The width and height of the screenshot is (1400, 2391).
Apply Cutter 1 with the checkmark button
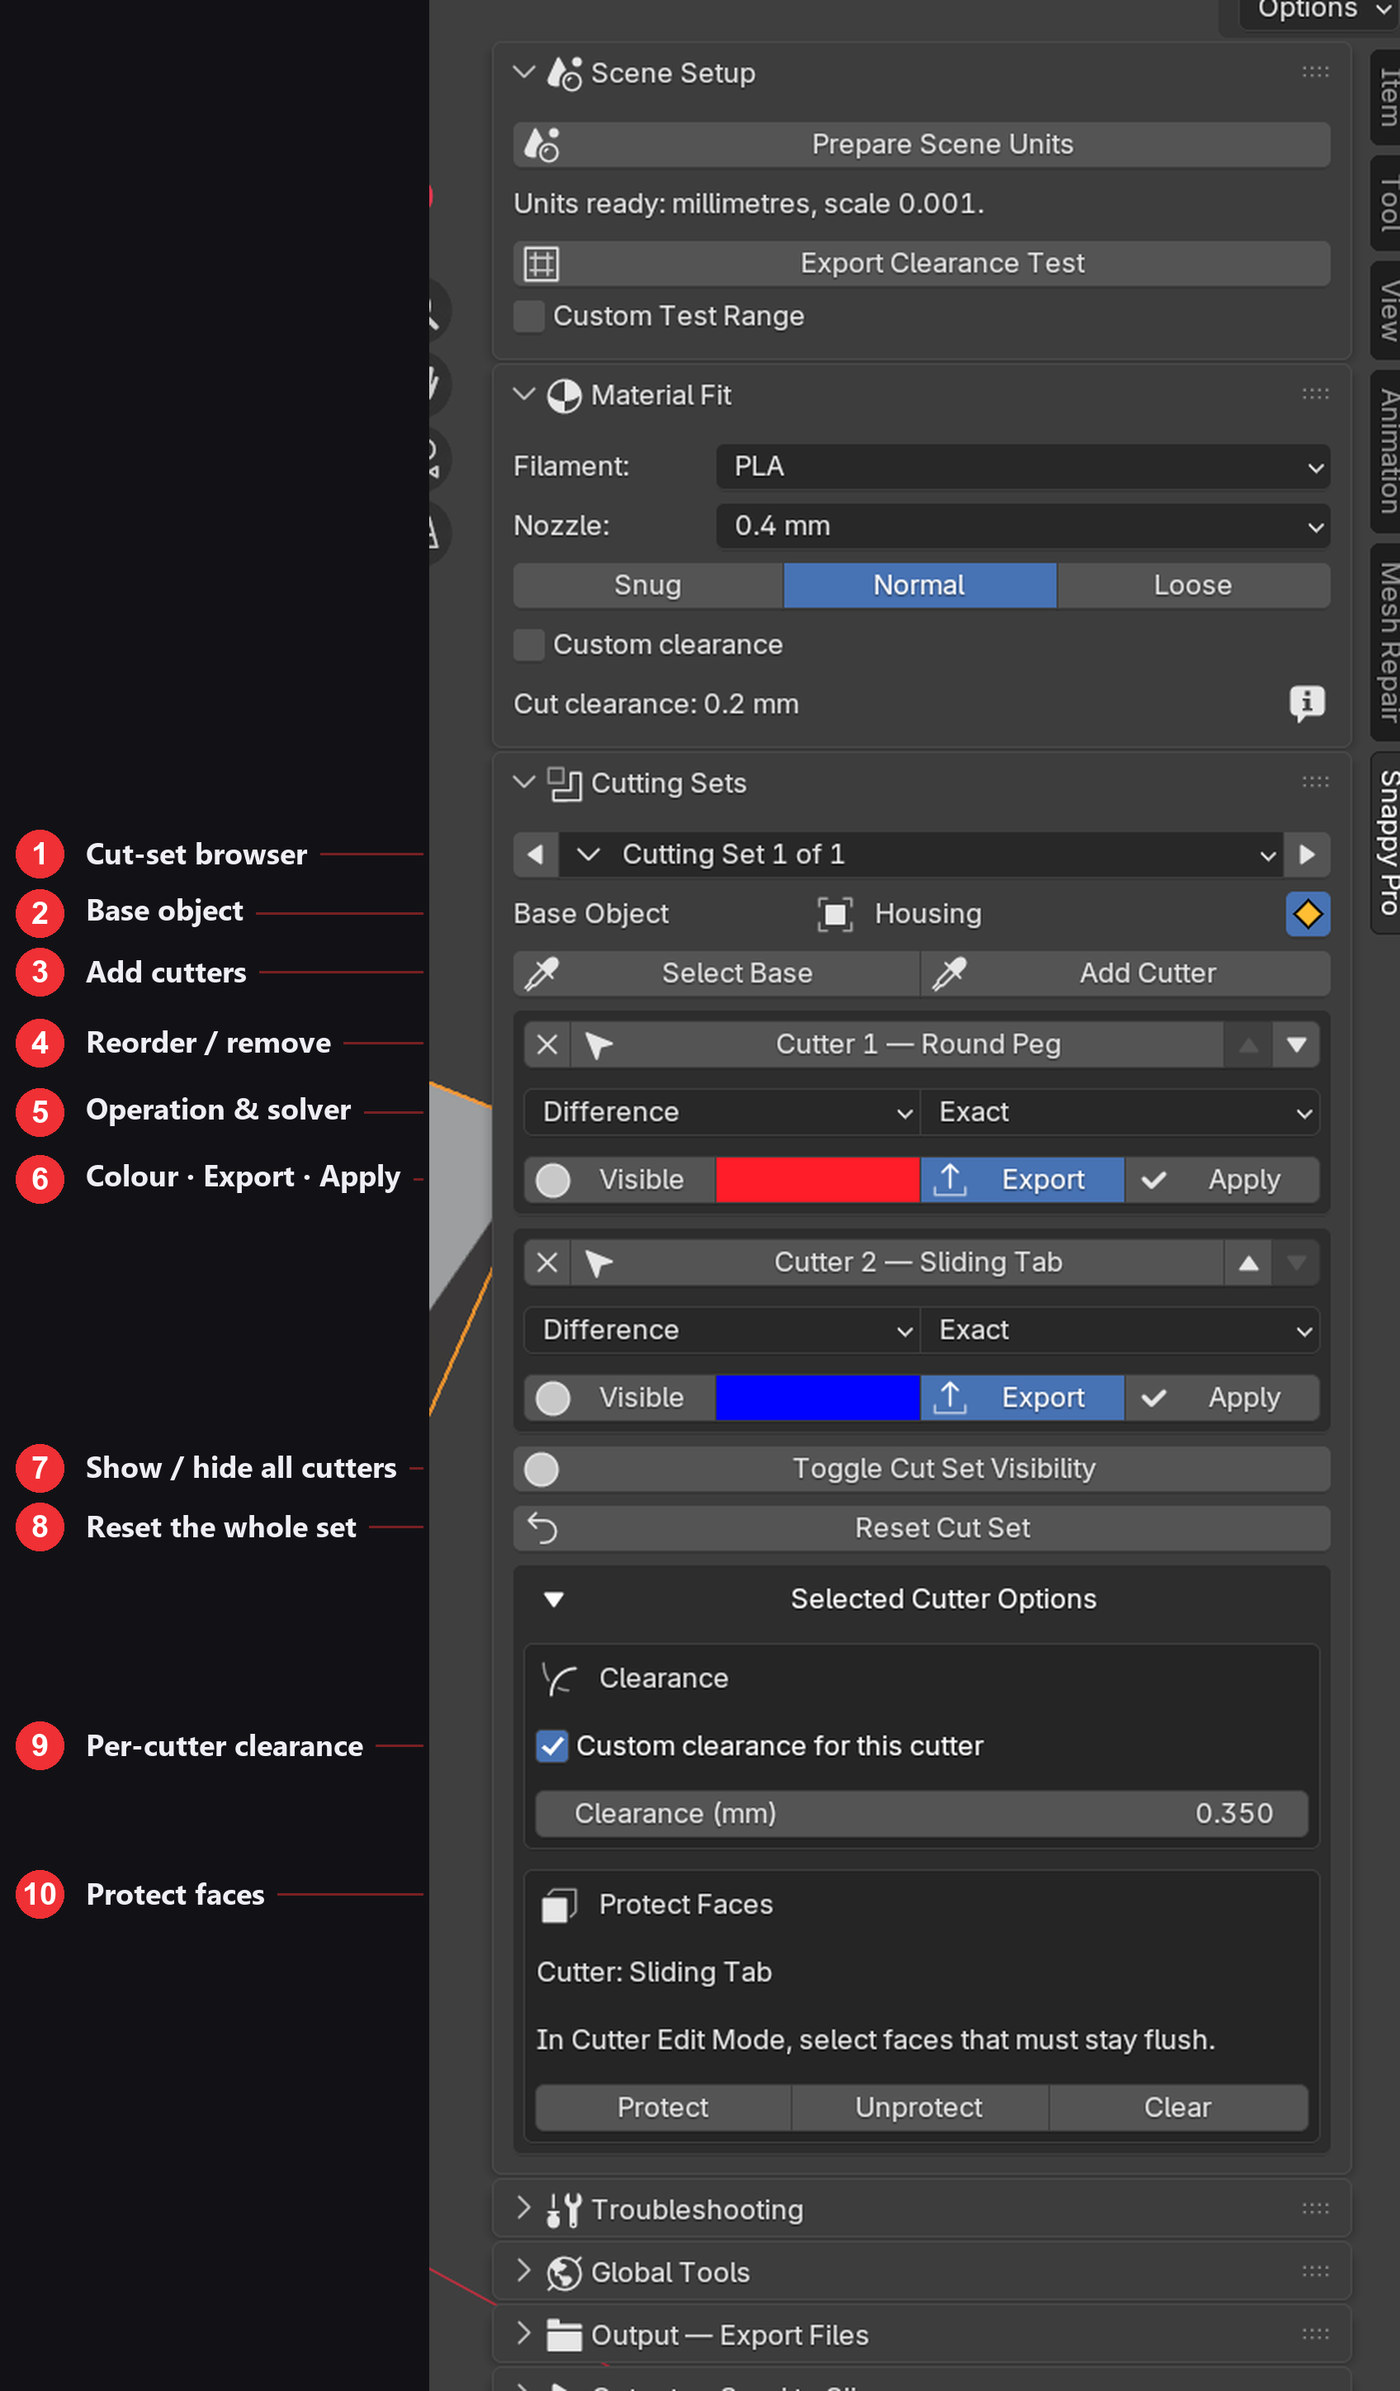(1222, 1180)
